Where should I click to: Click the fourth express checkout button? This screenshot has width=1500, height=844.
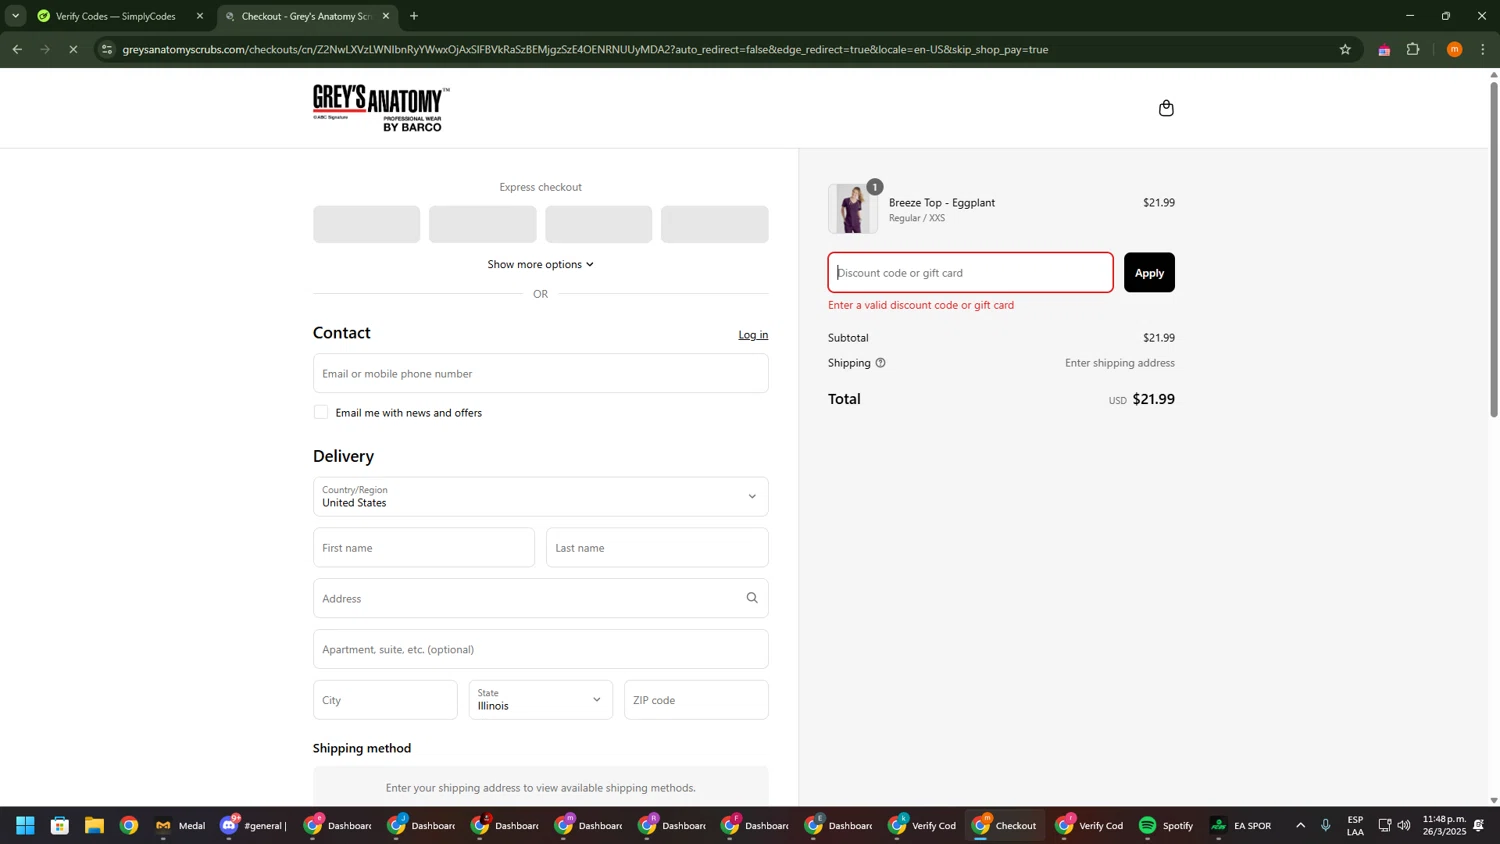coord(715,224)
